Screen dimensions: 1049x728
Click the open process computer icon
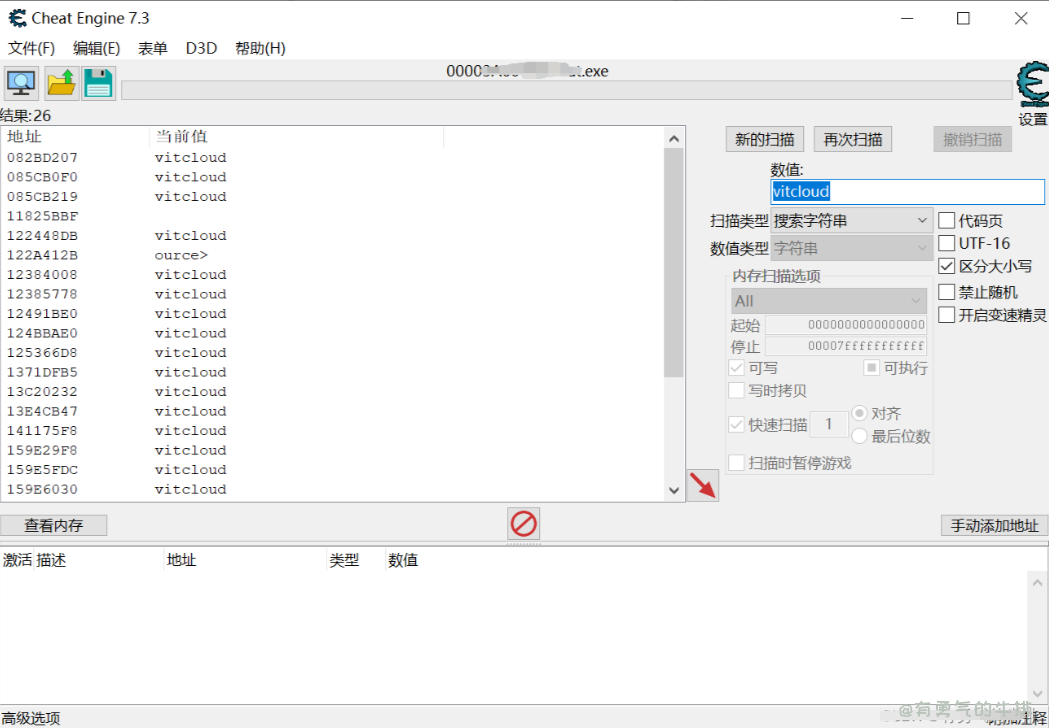[x=21, y=83]
